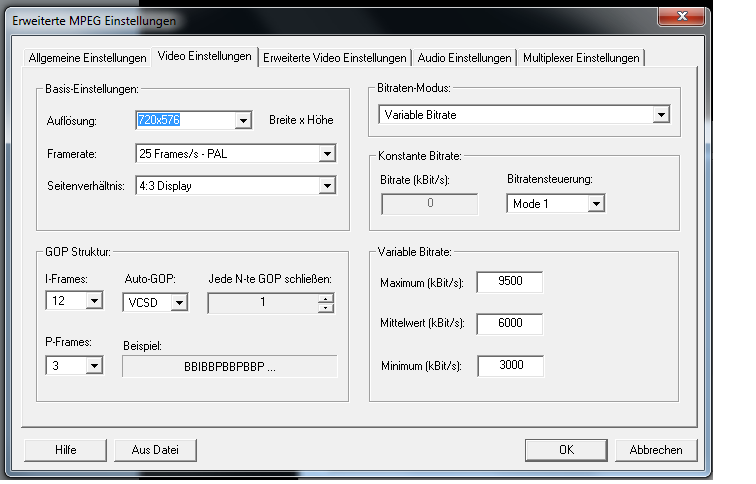
Task: Expand the Framerate 25 Frames/s dropdown
Action: pos(327,154)
